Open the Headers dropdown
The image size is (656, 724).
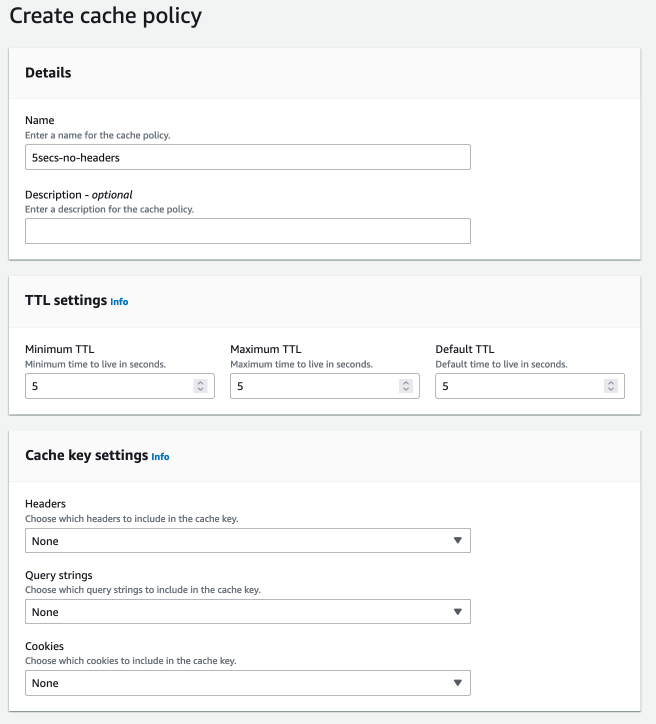(247, 541)
